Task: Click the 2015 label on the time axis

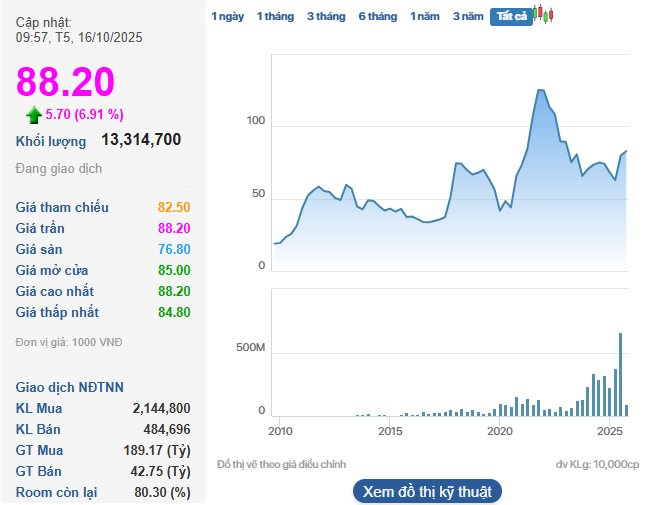Action: click(390, 431)
